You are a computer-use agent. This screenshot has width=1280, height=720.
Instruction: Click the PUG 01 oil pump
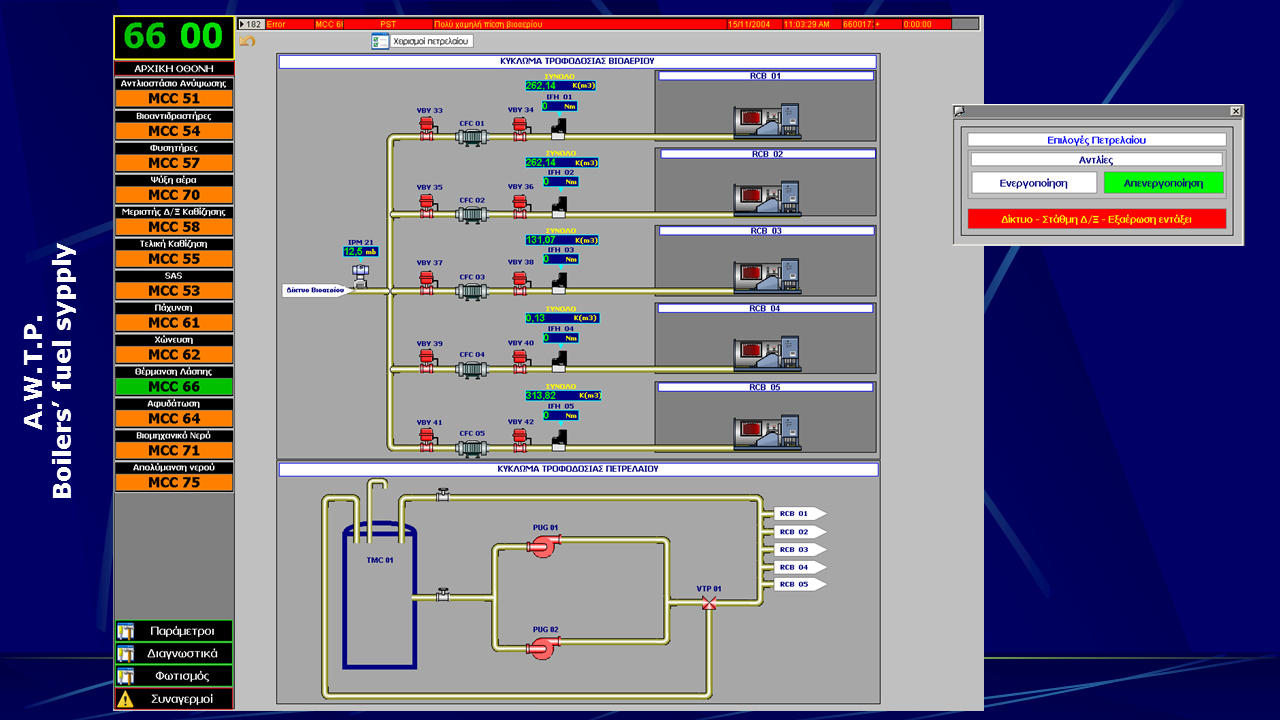pyautogui.click(x=543, y=545)
